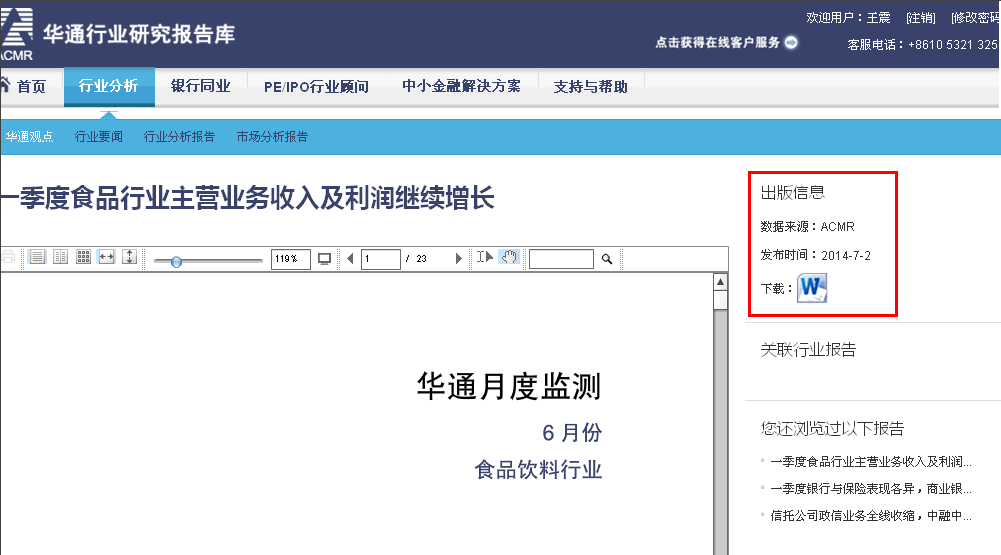Open report 一季度银行与保险表现各异，商业银...
Viewport: 1001px width, 555px height.
[x=871, y=489]
